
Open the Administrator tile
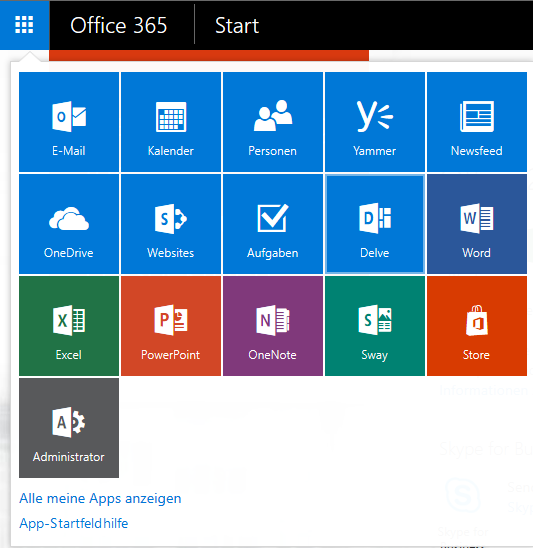pyautogui.click(x=69, y=428)
